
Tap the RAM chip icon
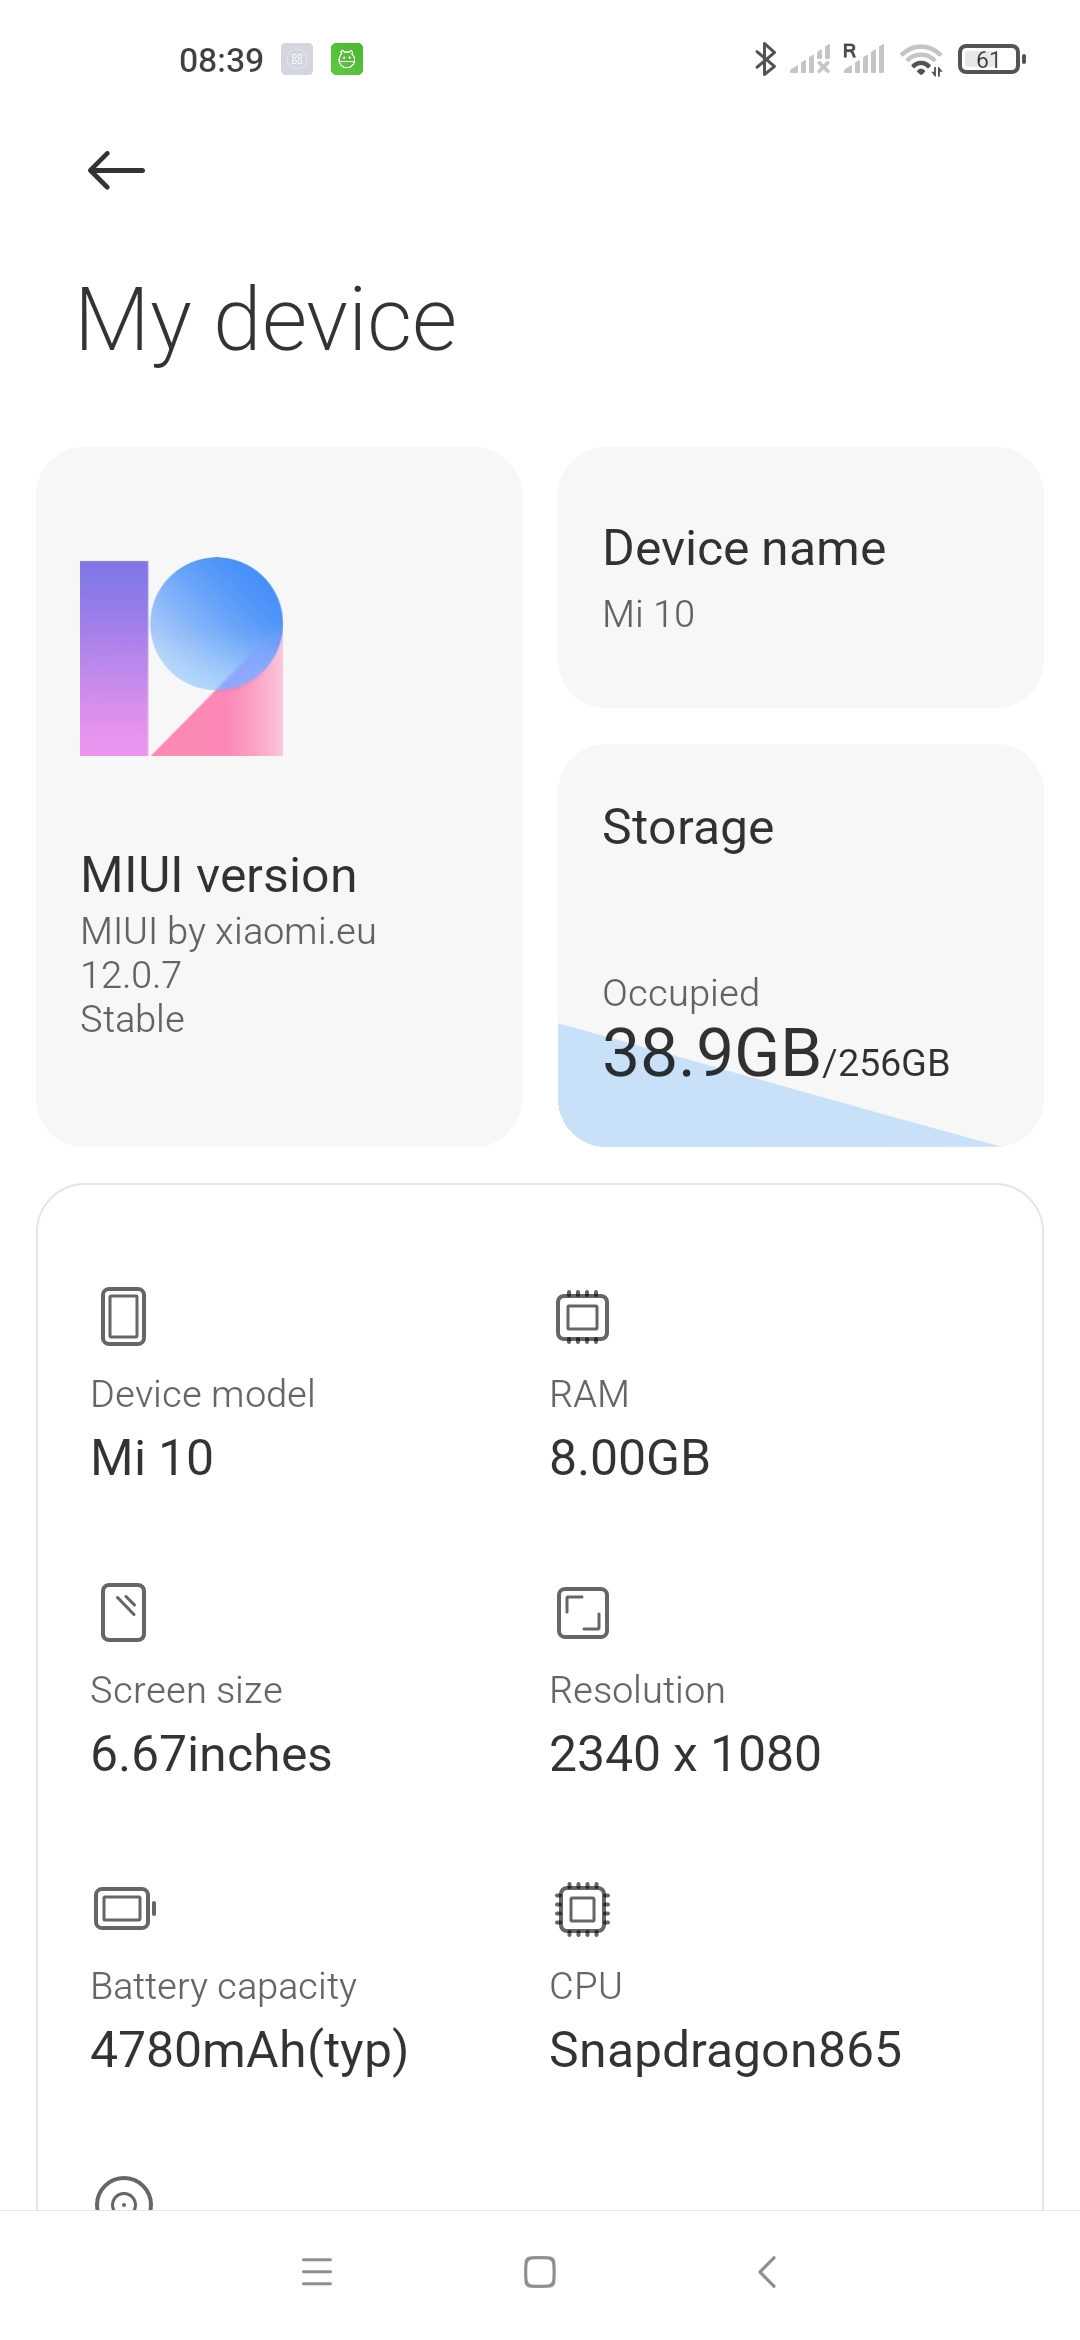point(582,1316)
